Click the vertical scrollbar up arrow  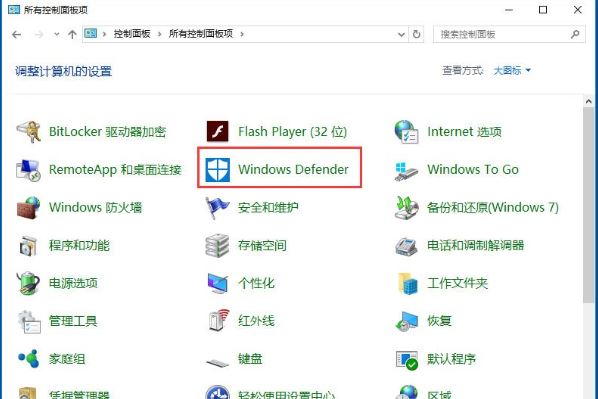click(588, 101)
